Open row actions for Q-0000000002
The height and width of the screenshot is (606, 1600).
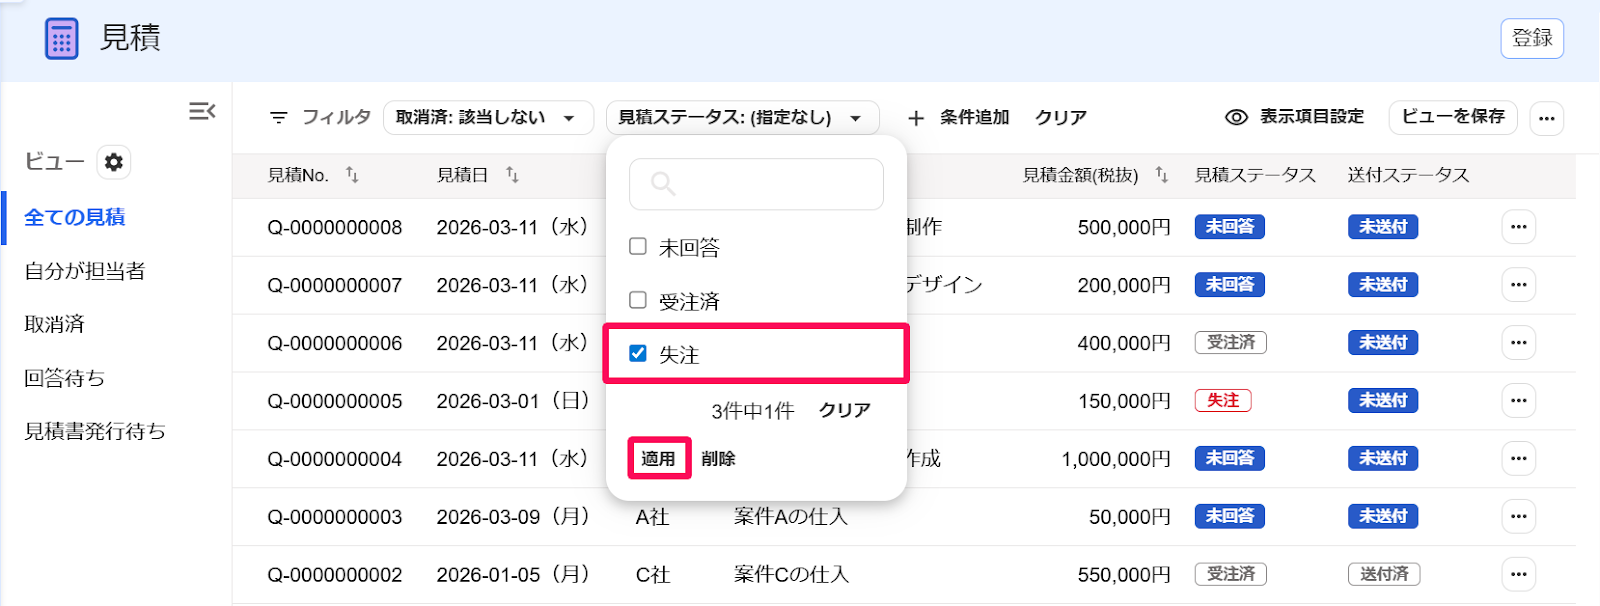tap(1519, 575)
